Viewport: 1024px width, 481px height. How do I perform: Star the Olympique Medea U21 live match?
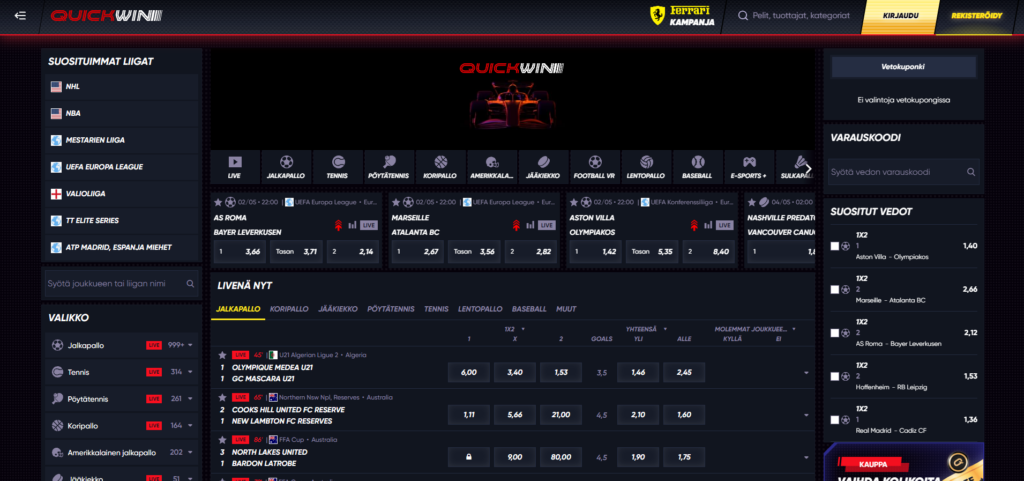(x=222, y=355)
